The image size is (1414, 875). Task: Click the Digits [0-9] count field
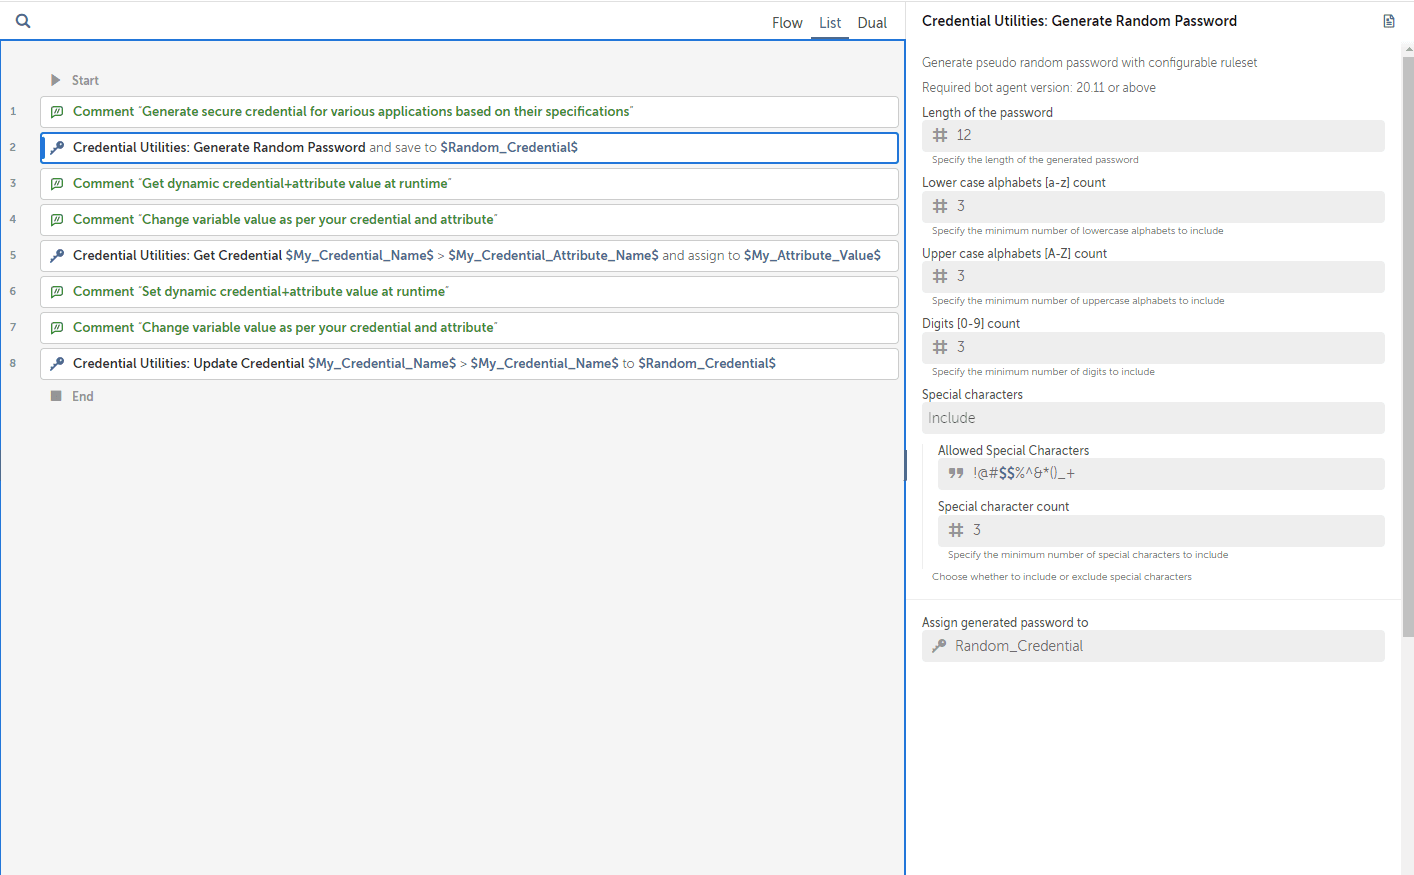click(x=1153, y=347)
